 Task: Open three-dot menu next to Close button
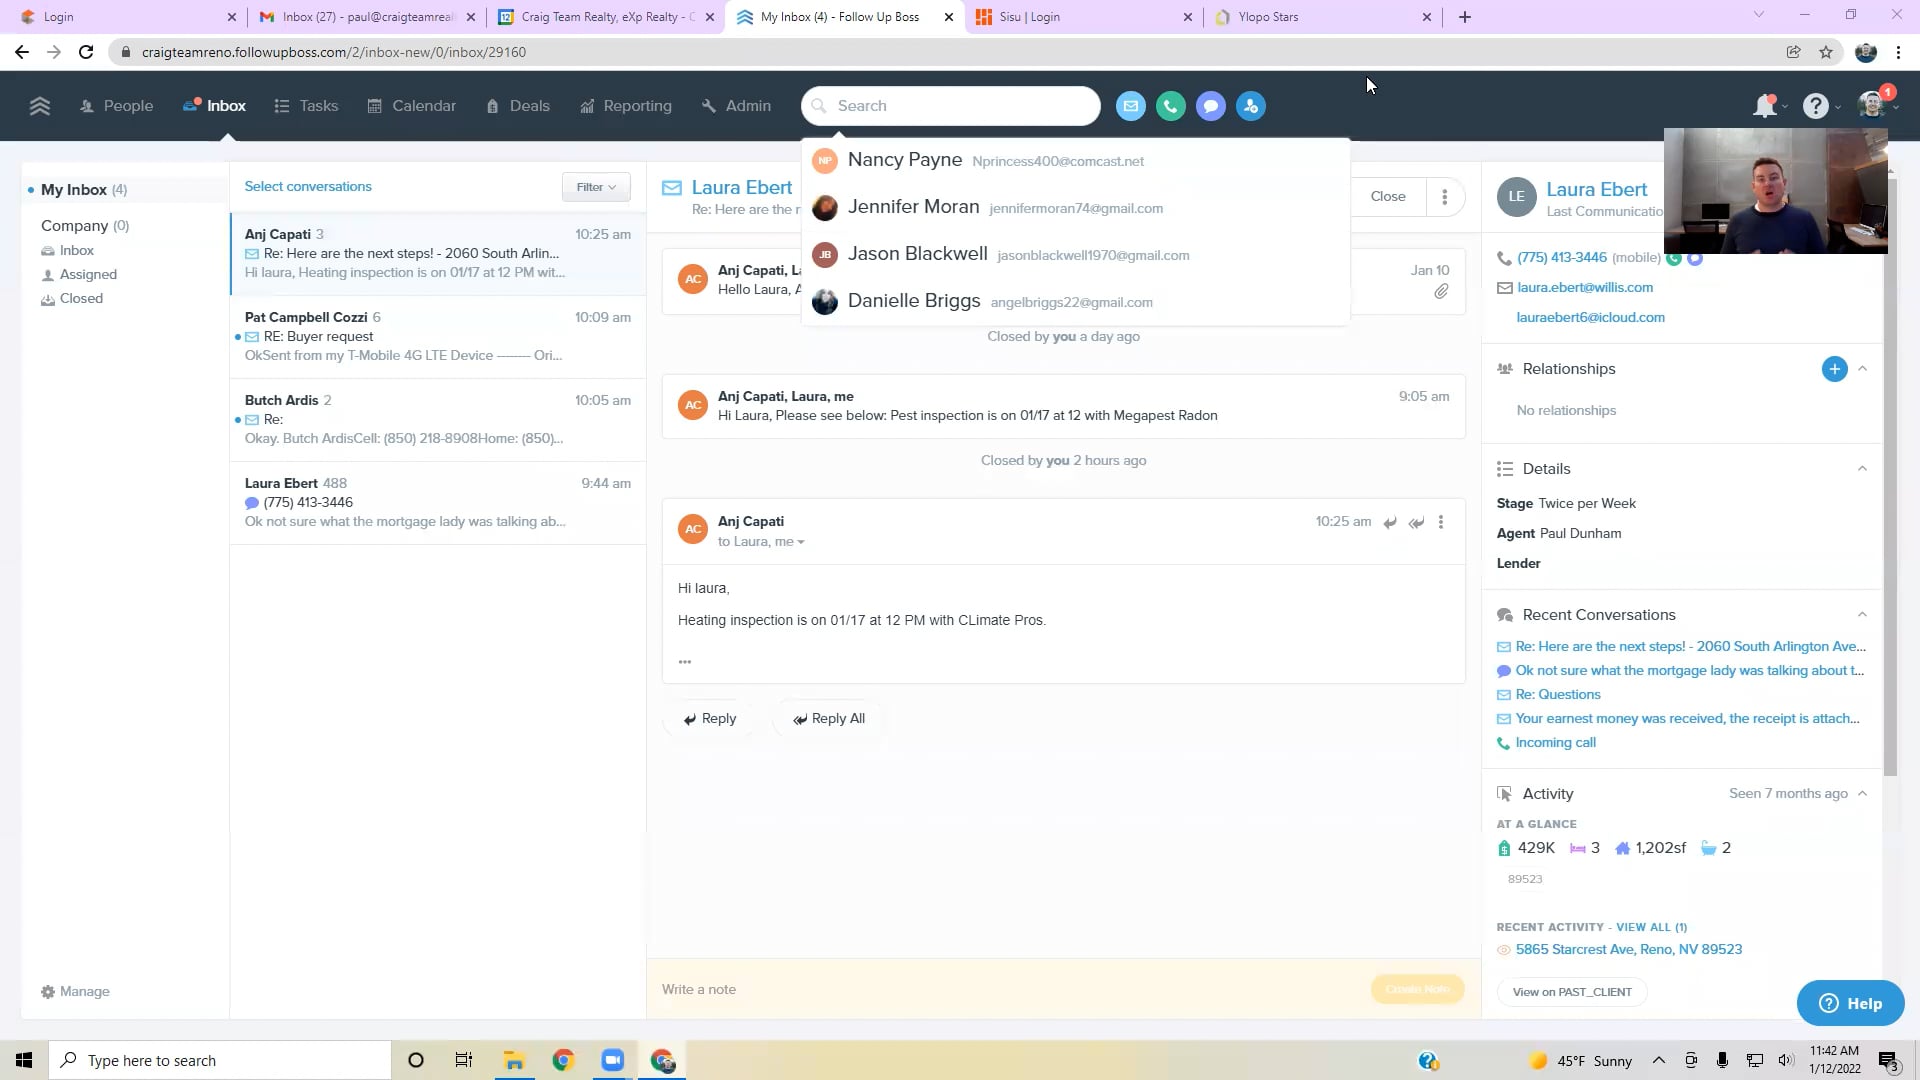[1444, 197]
